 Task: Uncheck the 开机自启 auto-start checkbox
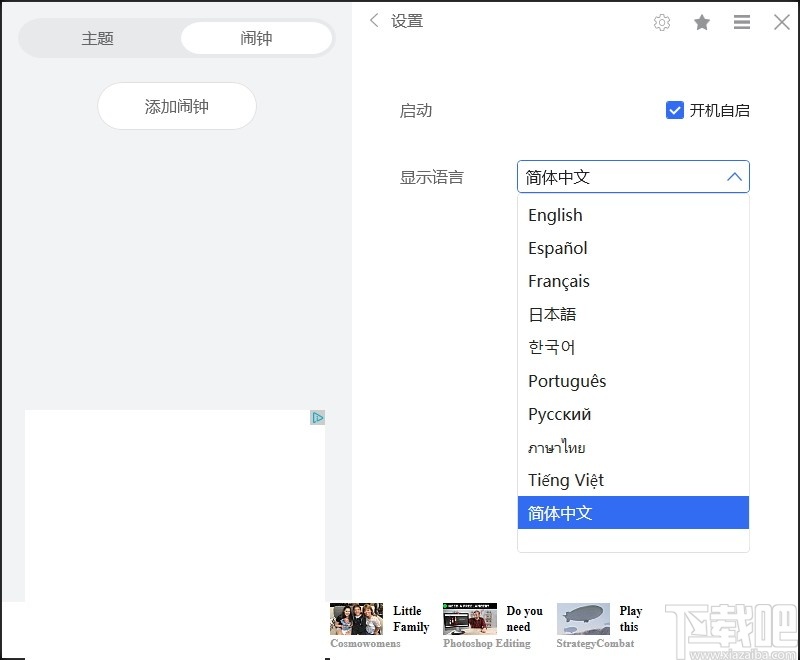pos(675,110)
